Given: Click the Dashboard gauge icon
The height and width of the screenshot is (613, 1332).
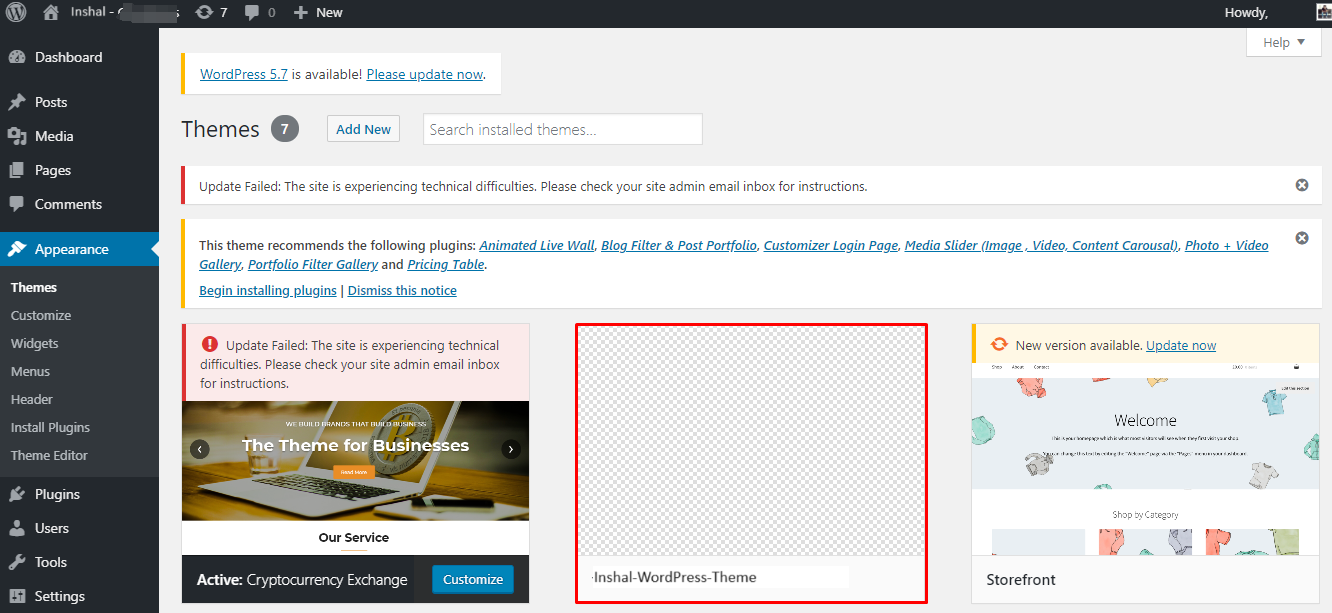Looking at the screenshot, I should [x=17, y=57].
